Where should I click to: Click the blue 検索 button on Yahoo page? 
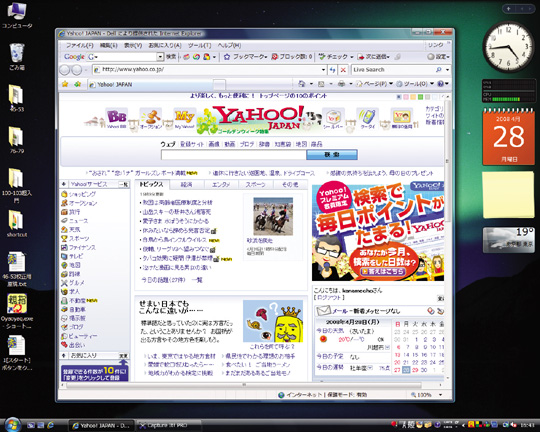tap(332, 155)
